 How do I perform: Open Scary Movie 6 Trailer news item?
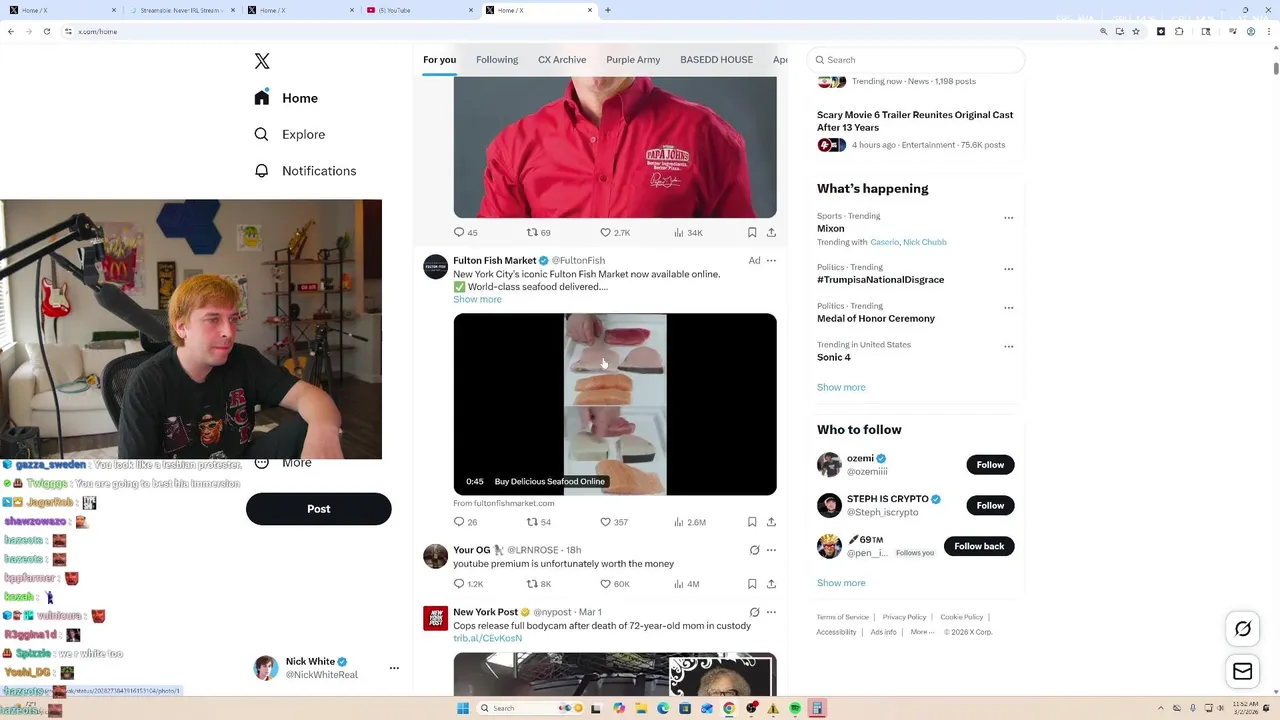(x=915, y=121)
